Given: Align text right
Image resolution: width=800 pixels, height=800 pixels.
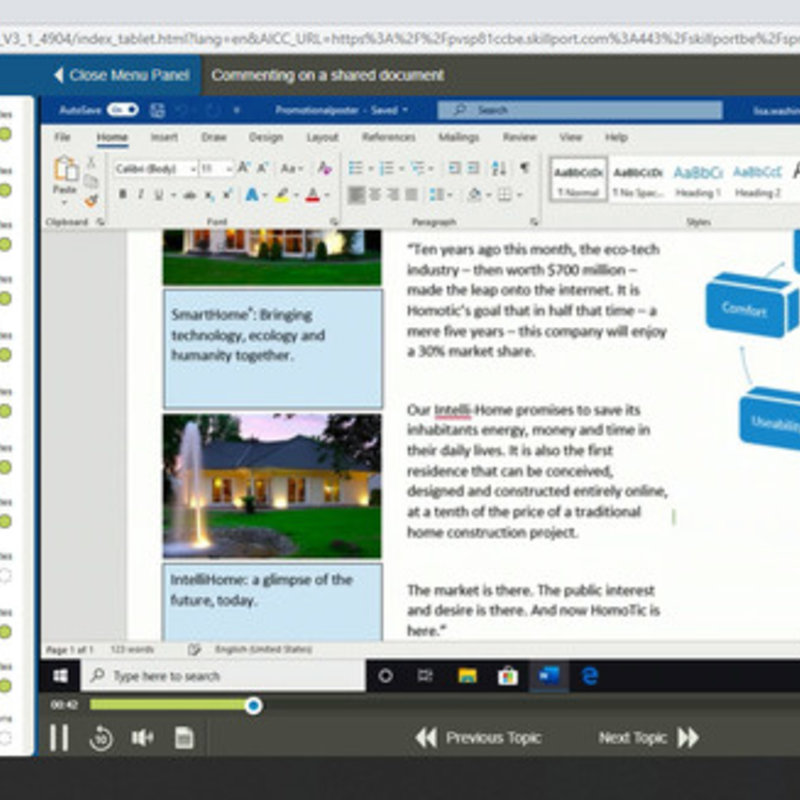Looking at the screenshot, I should pos(393,194).
